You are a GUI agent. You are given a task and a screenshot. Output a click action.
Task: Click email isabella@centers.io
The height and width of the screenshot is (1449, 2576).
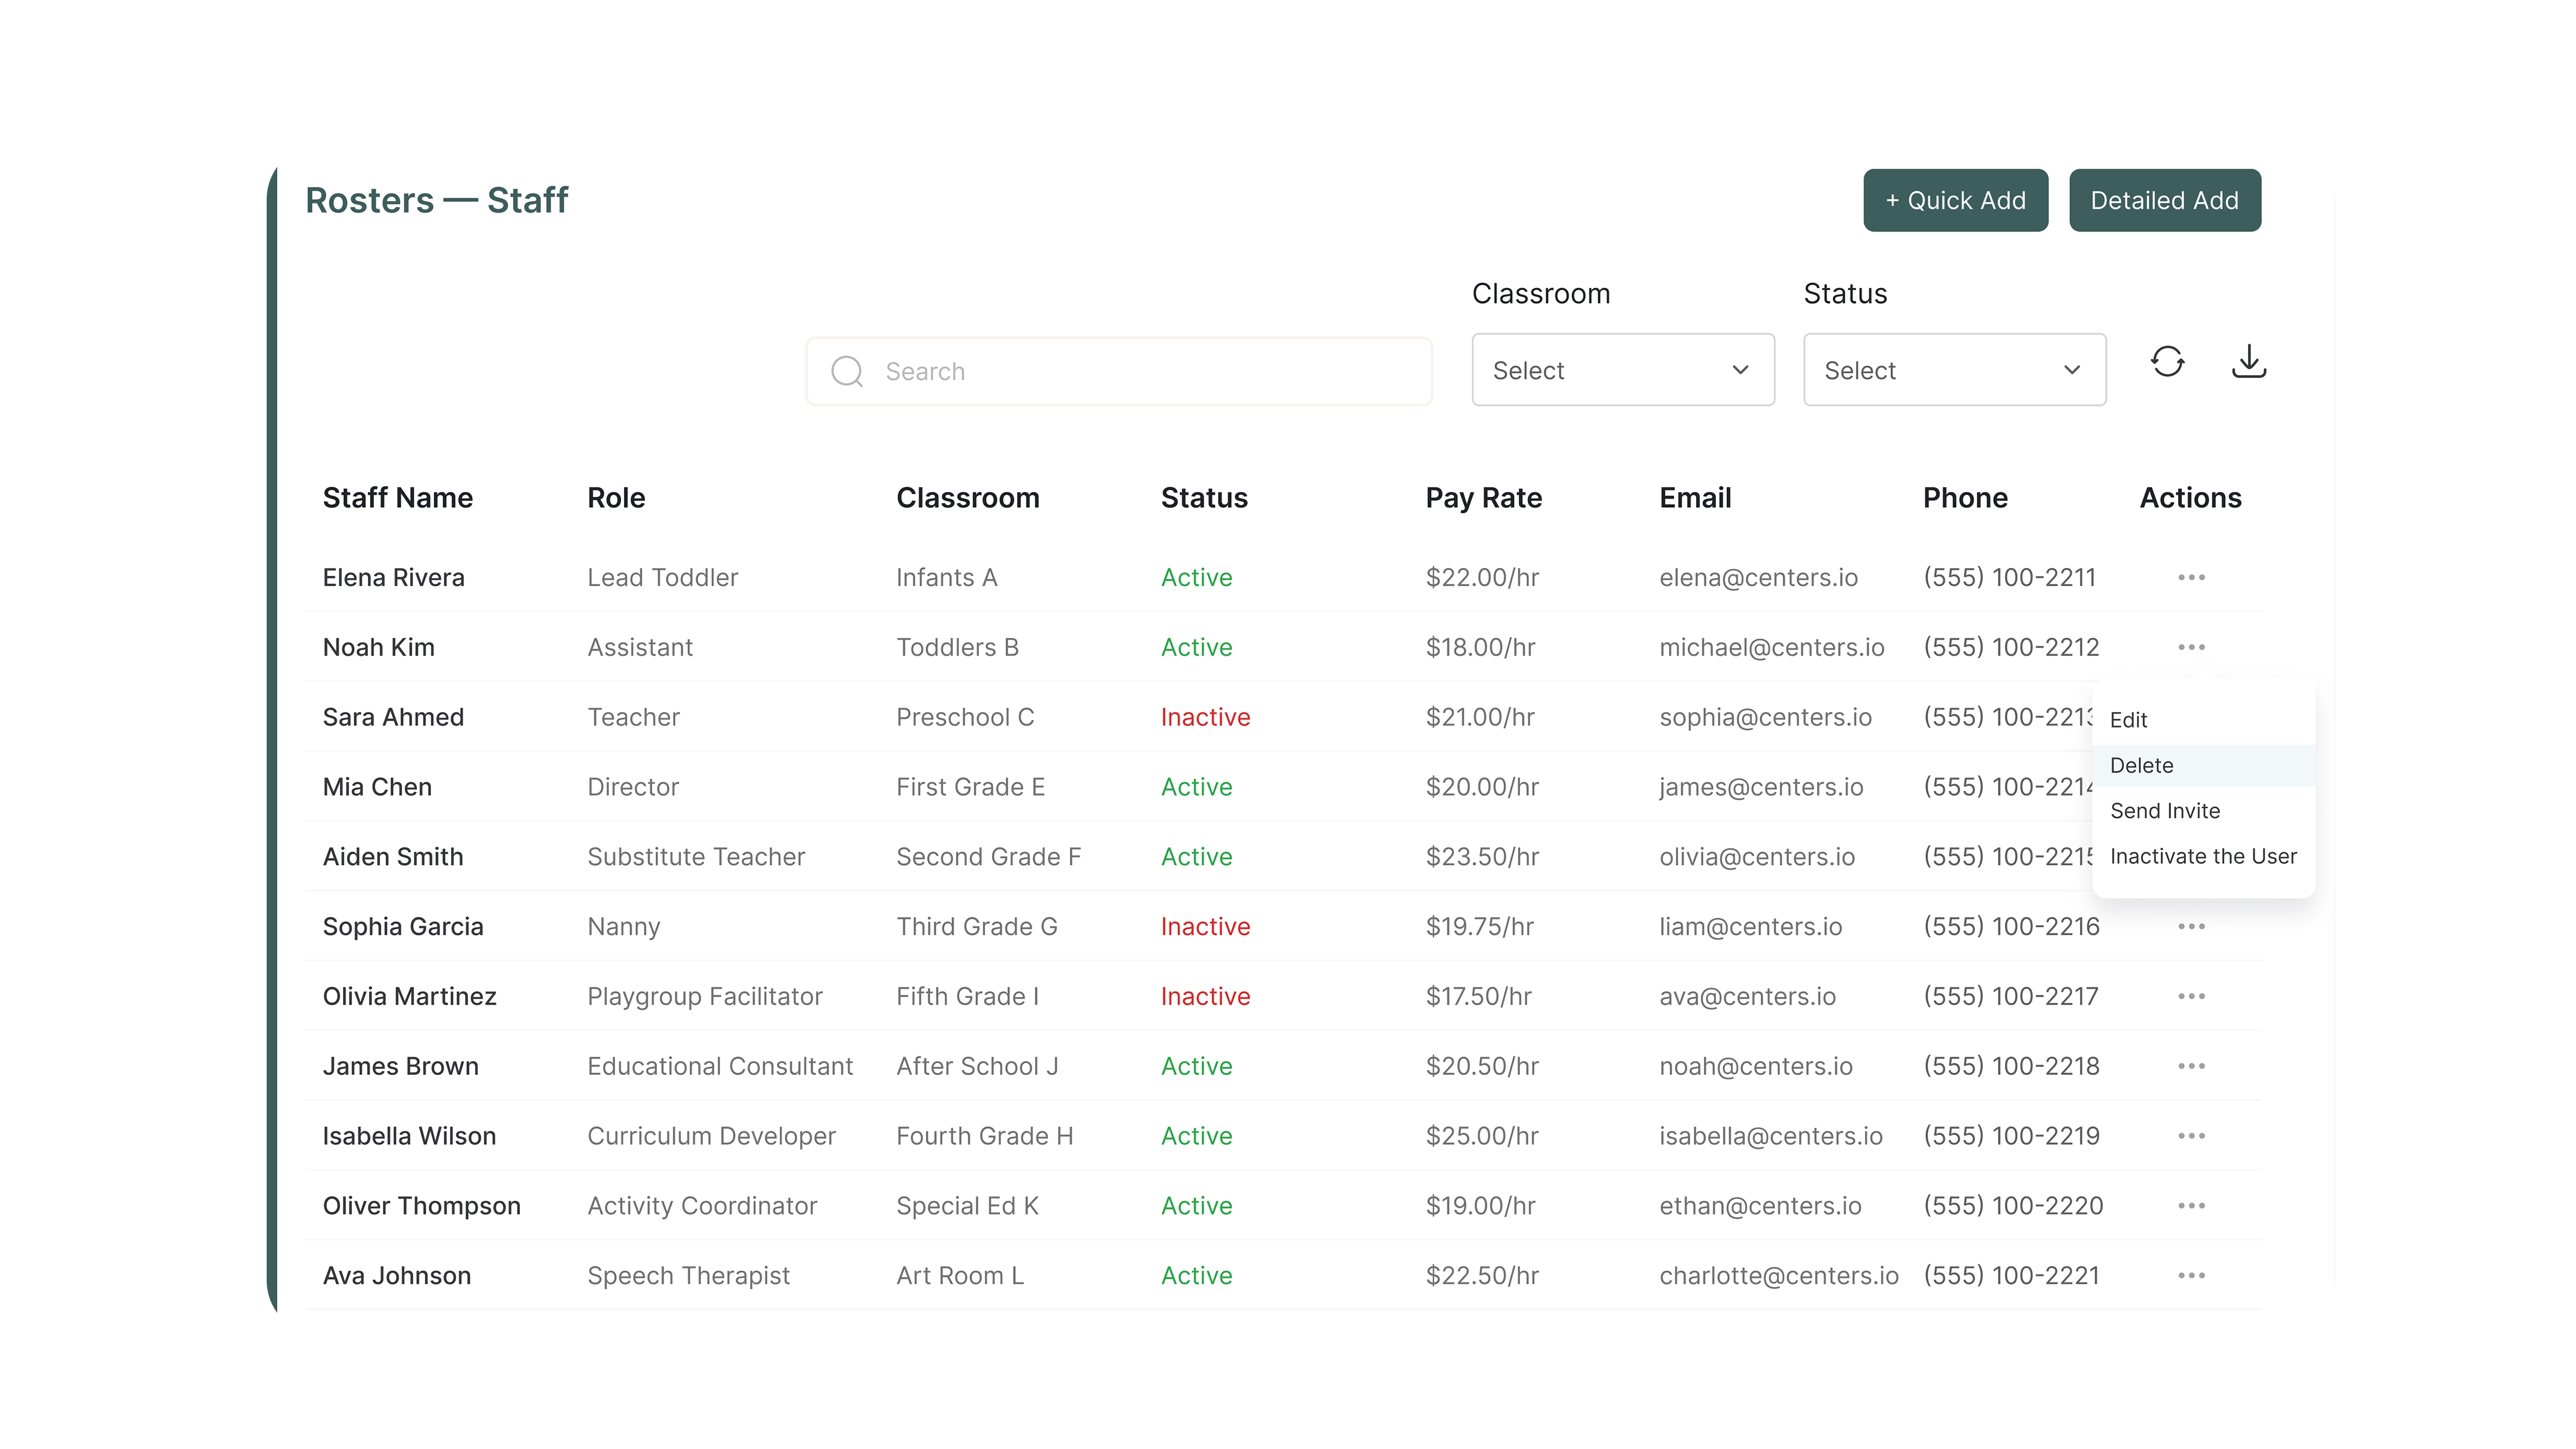point(1771,1137)
